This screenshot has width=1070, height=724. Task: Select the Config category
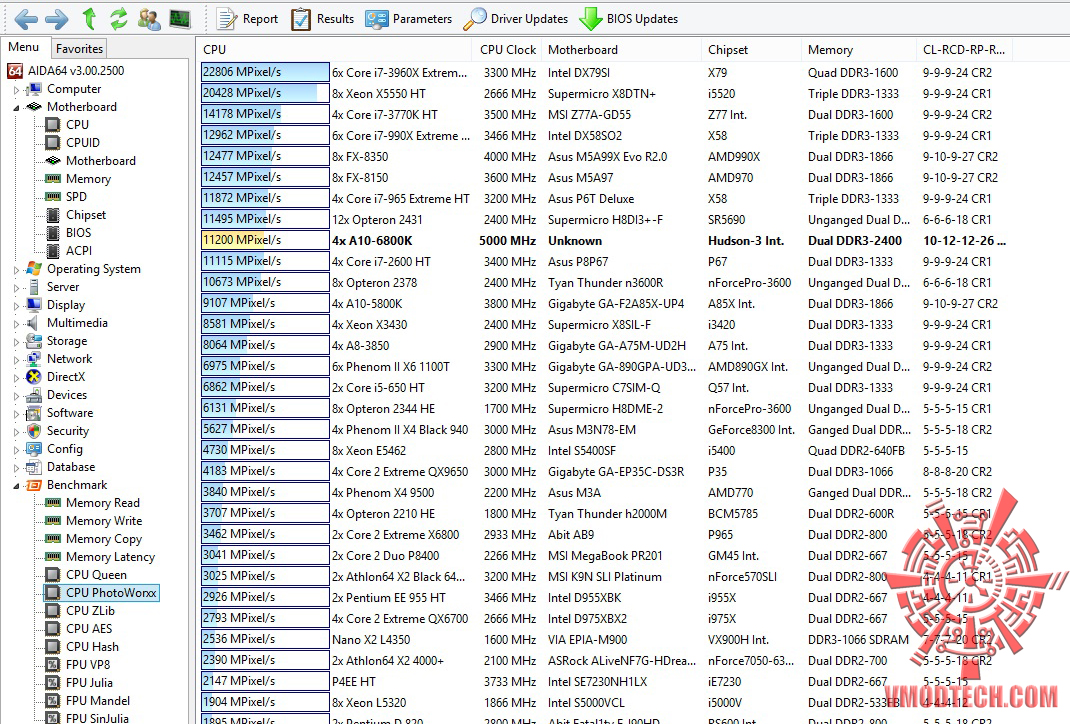point(64,448)
